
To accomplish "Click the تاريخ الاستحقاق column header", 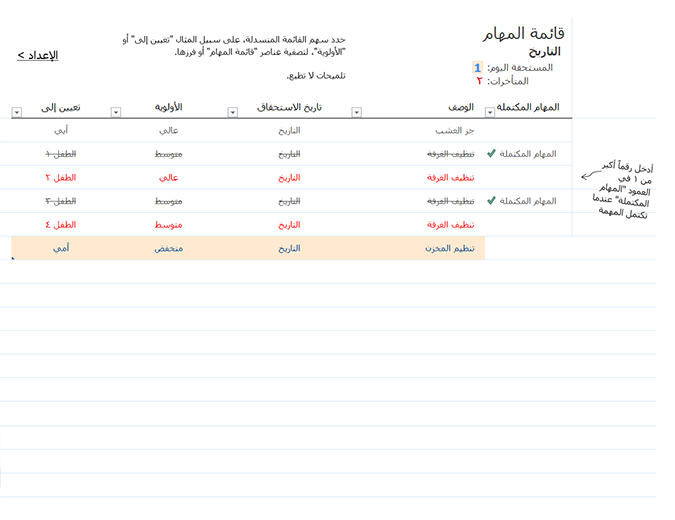I will pyautogui.click(x=289, y=107).
